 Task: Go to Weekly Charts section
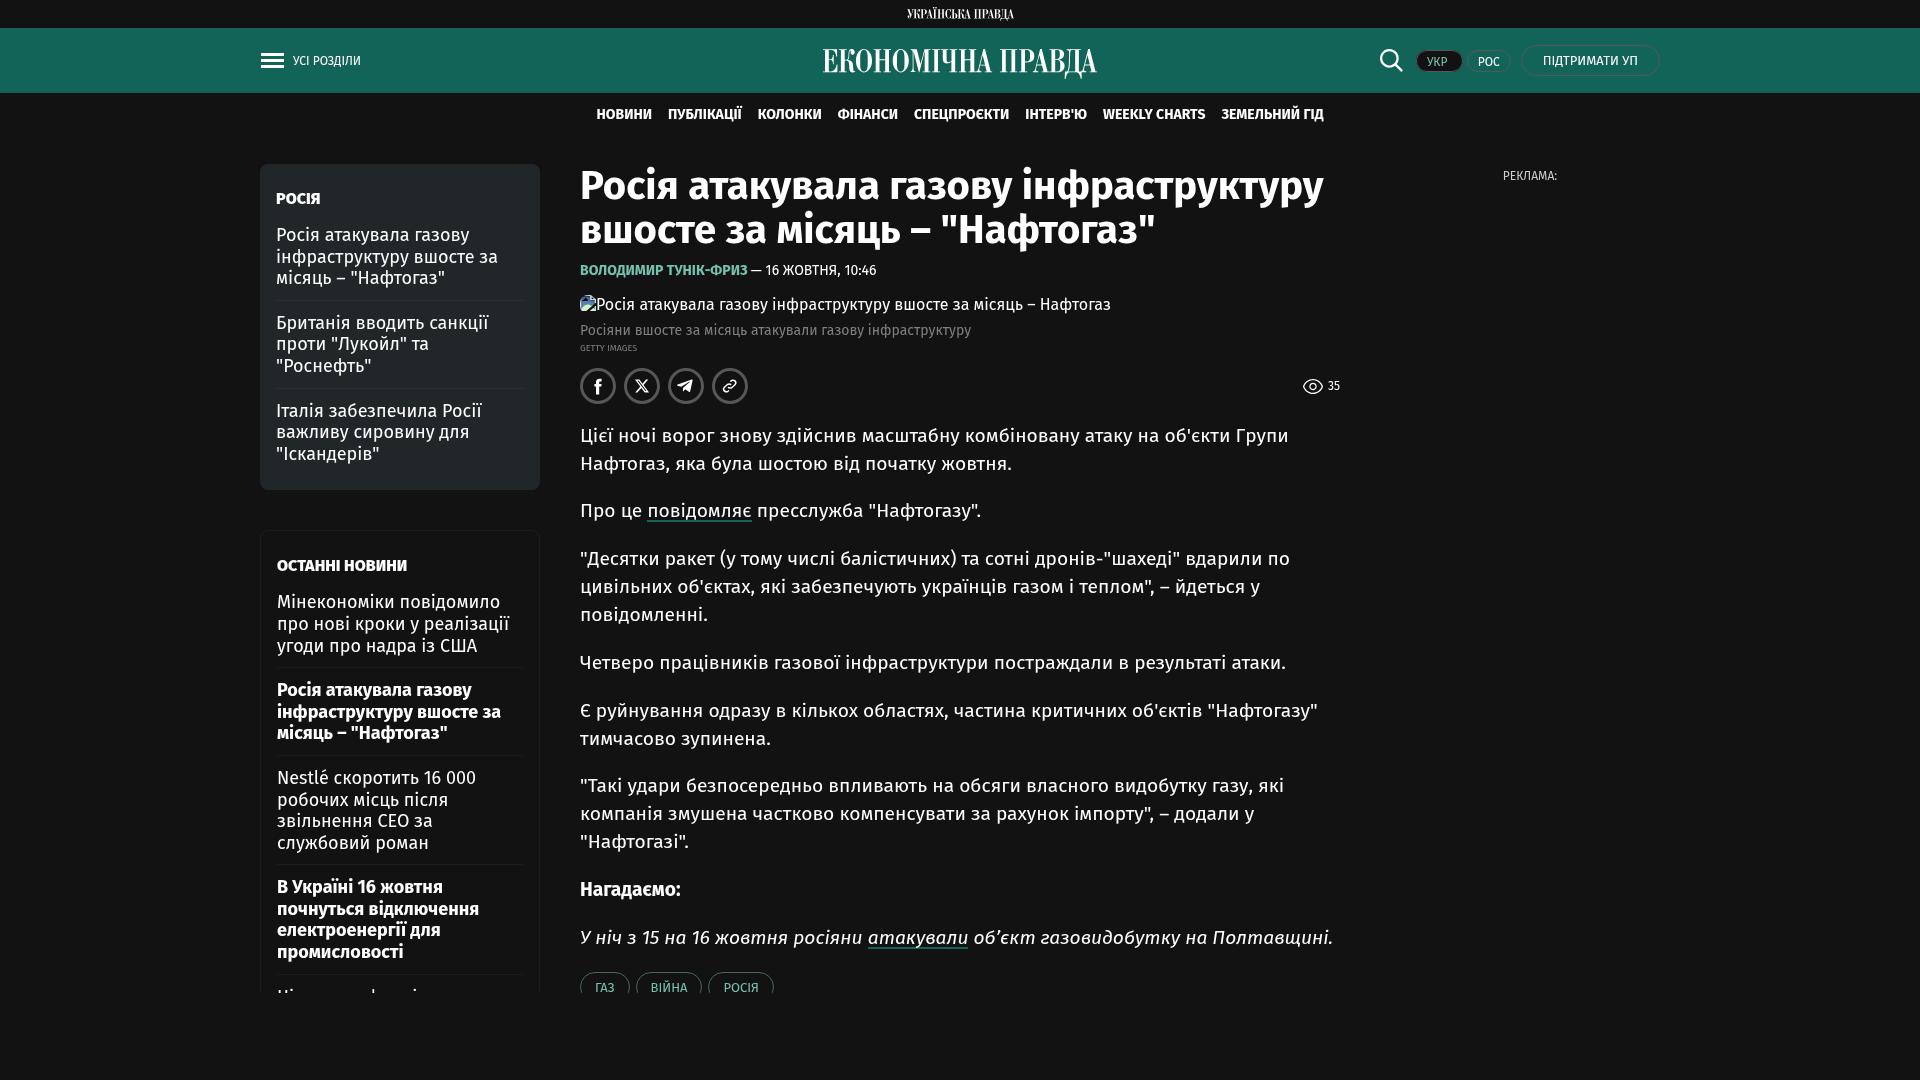tap(1153, 115)
